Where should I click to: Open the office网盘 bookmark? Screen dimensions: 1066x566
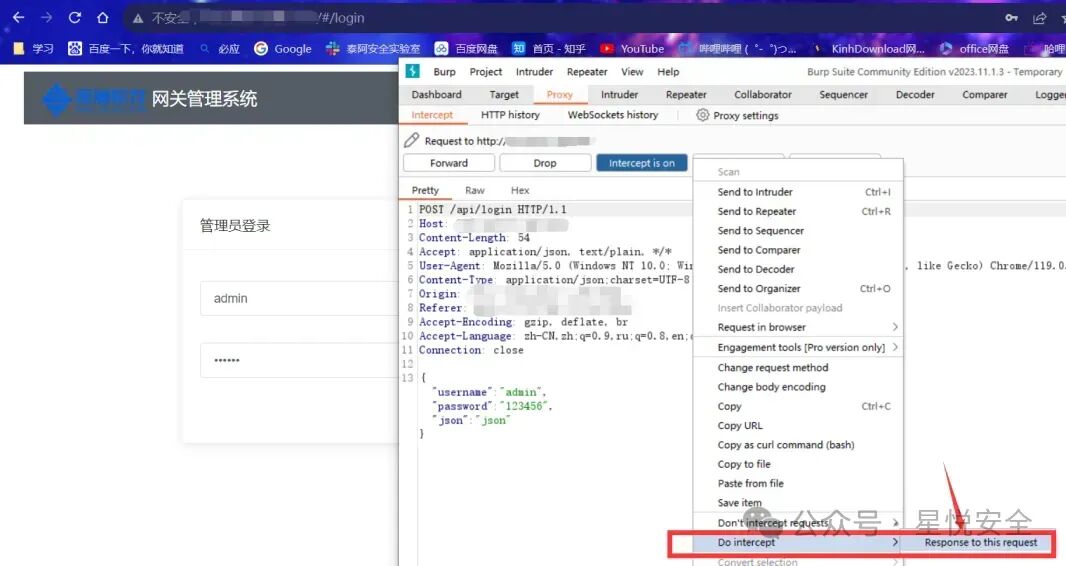coord(975,48)
